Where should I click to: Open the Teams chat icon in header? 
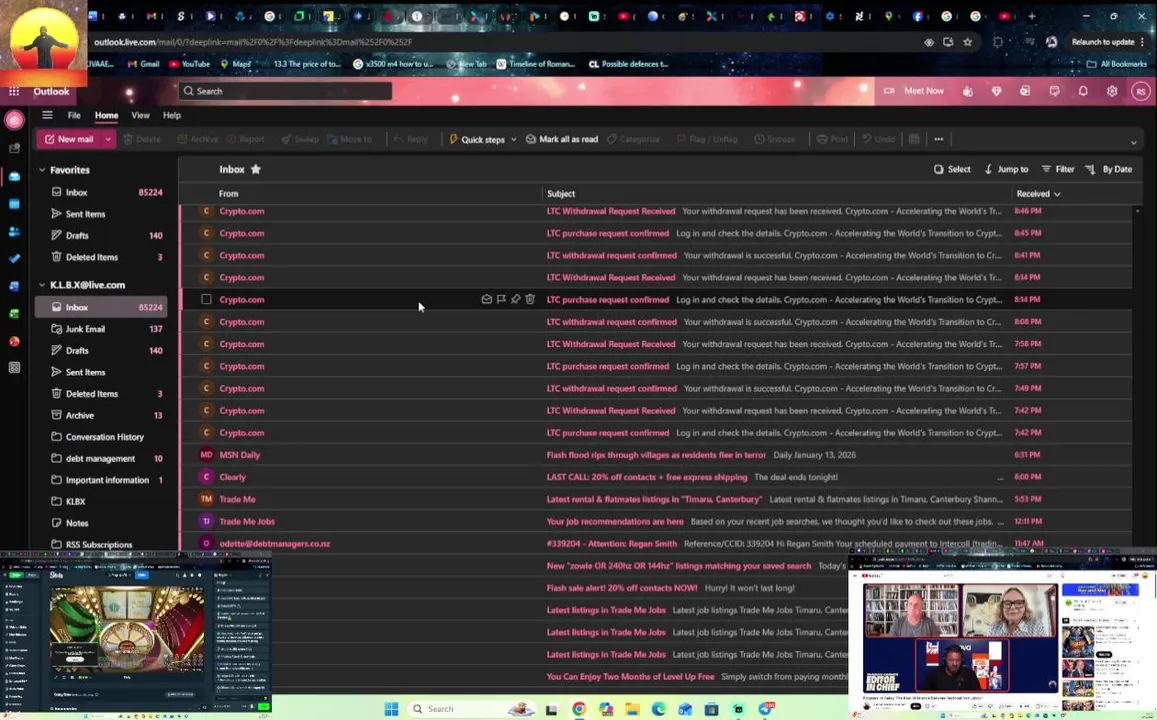pyautogui.click(x=967, y=91)
